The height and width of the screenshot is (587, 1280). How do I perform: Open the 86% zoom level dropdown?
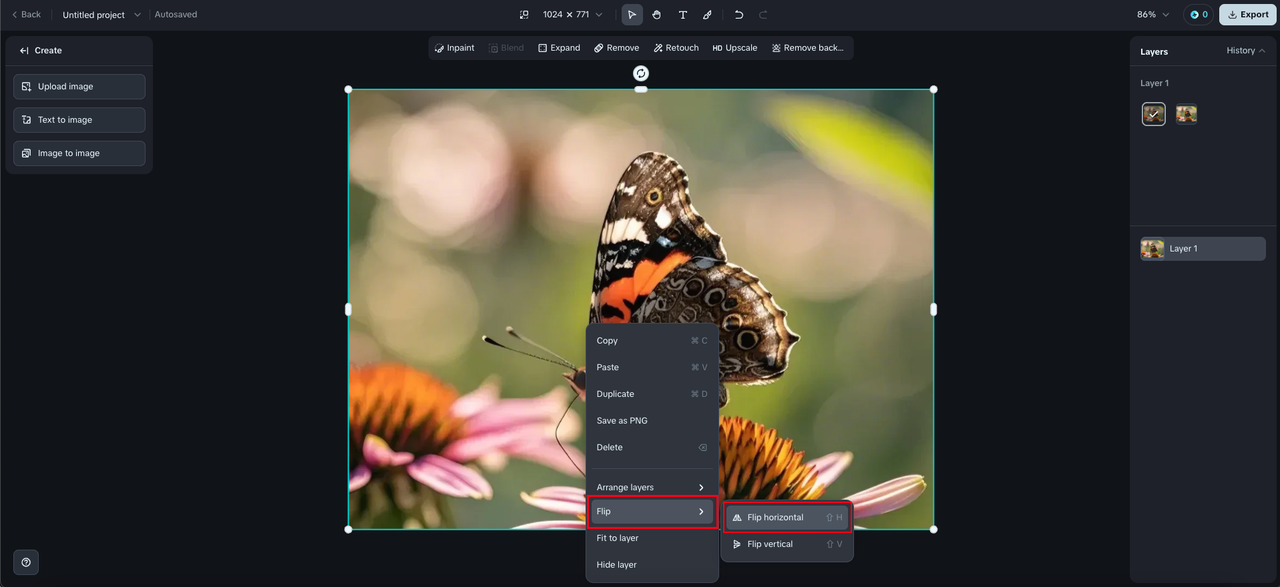(x=1153, y=15)
